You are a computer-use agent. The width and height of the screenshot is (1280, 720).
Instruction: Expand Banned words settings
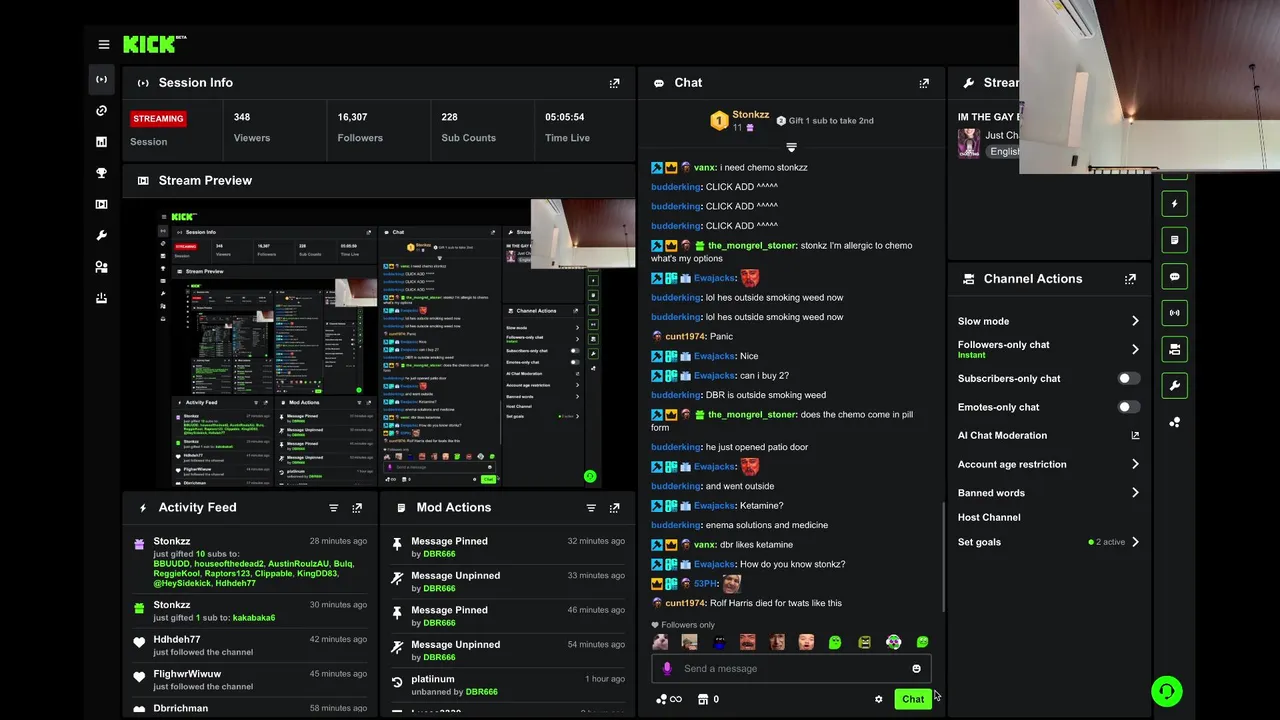pos(1135,492)
